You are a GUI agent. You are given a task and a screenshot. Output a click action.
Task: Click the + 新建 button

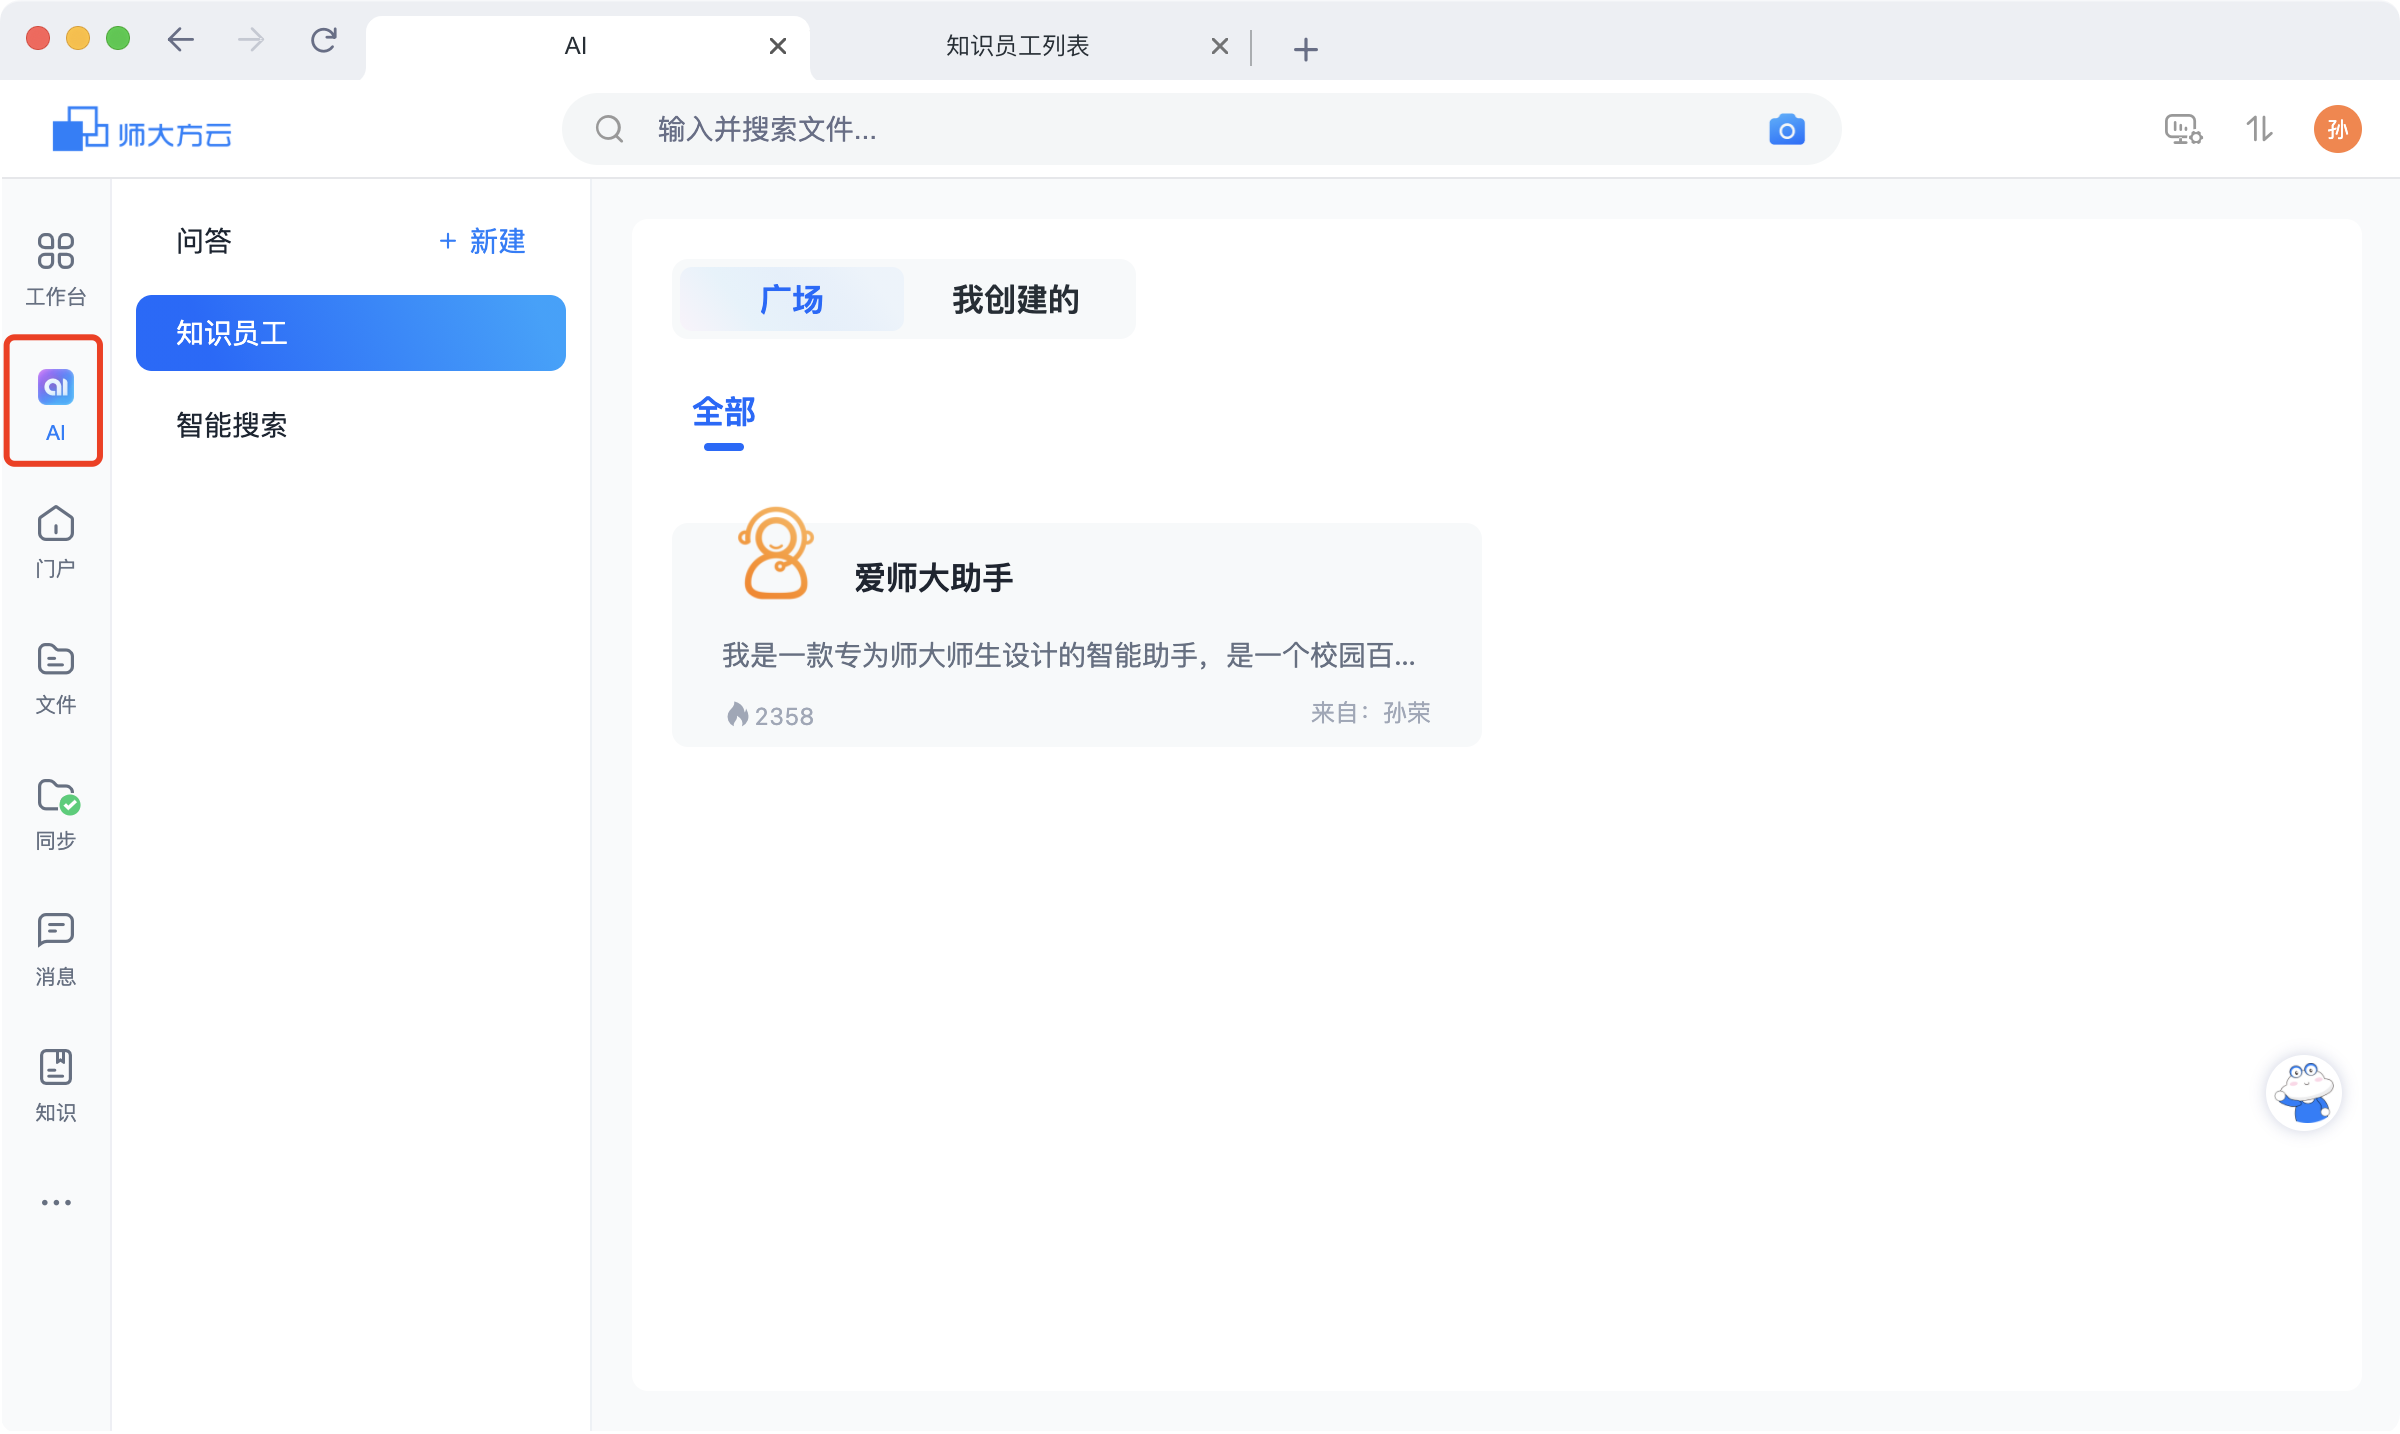[x=482, y=241]
